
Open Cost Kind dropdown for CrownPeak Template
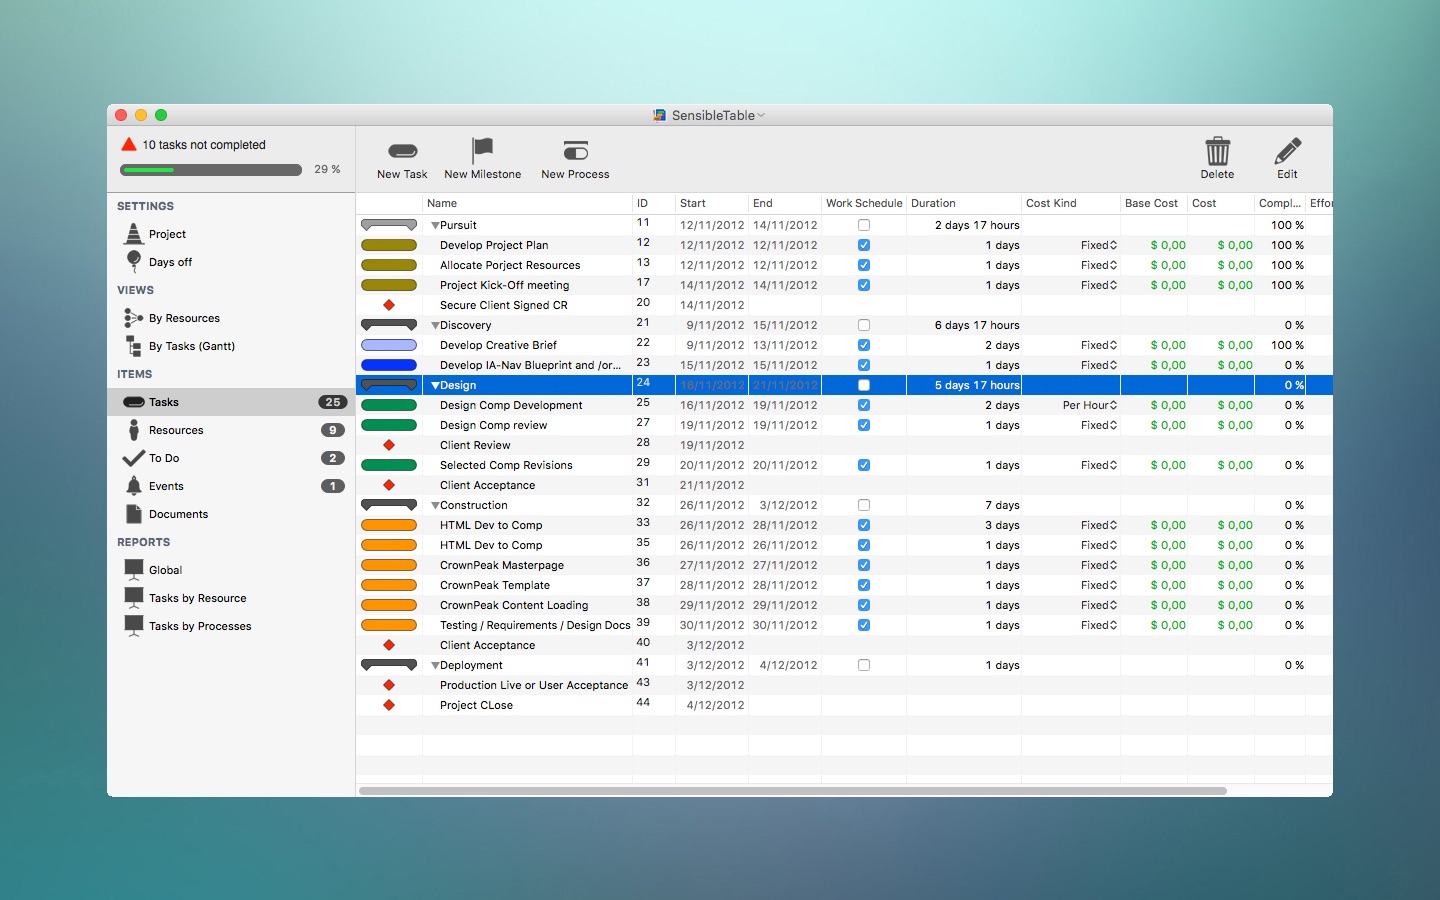[1098, 585]
